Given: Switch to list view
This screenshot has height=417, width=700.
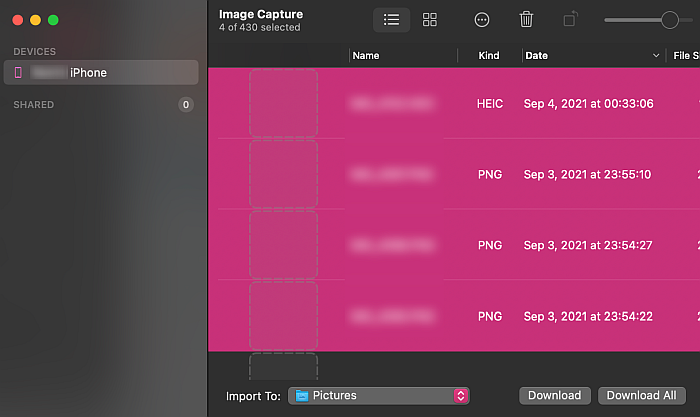Looking at the screenshot, I should click(x=391, y=20).
